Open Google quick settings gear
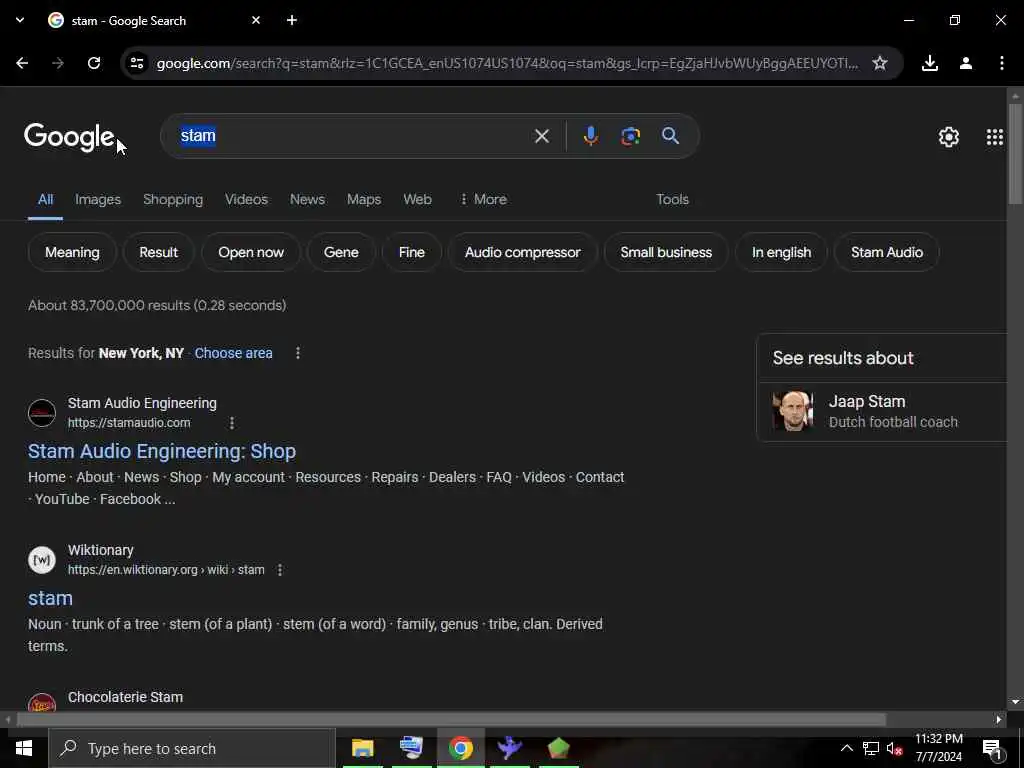Viewport: 1024px width, 768px height. coord(948,137)
